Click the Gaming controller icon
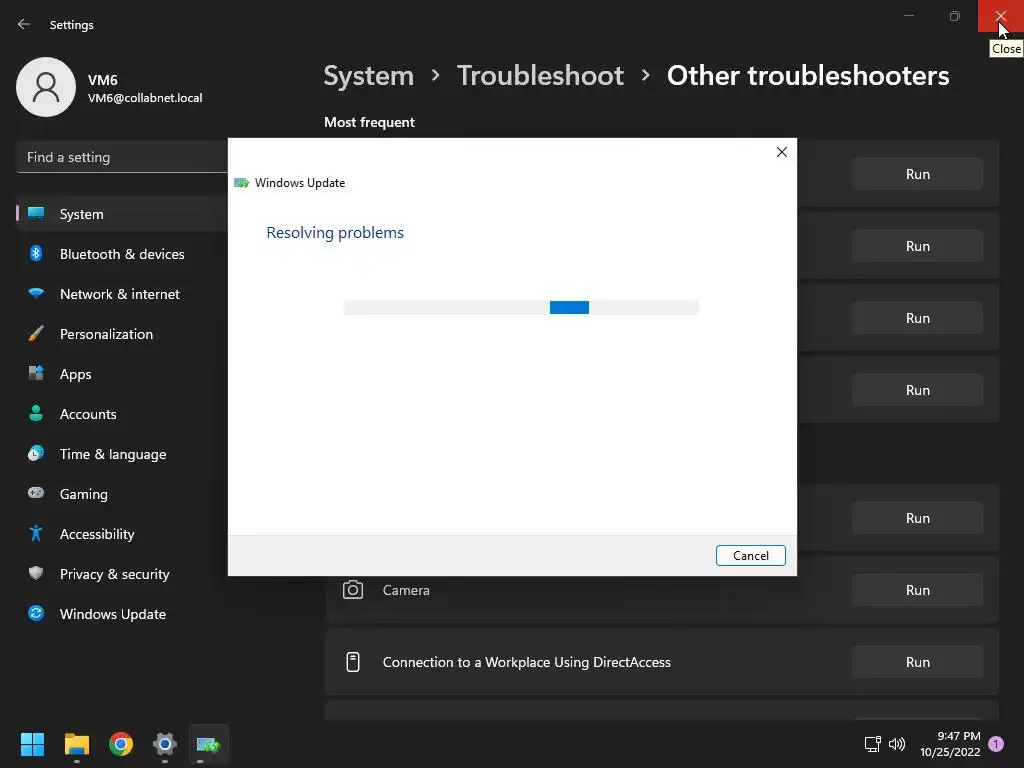The width and height of the screenshot is (1024, 768). 36,493
